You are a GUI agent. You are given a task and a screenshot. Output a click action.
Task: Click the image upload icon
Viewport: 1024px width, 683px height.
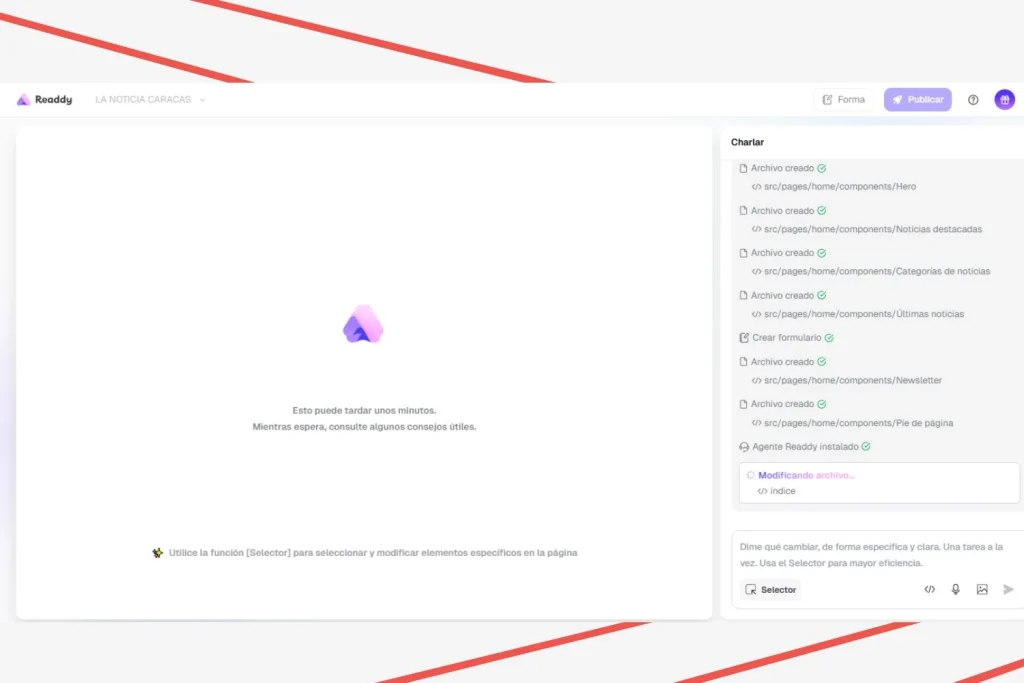(x=982, y=590)
